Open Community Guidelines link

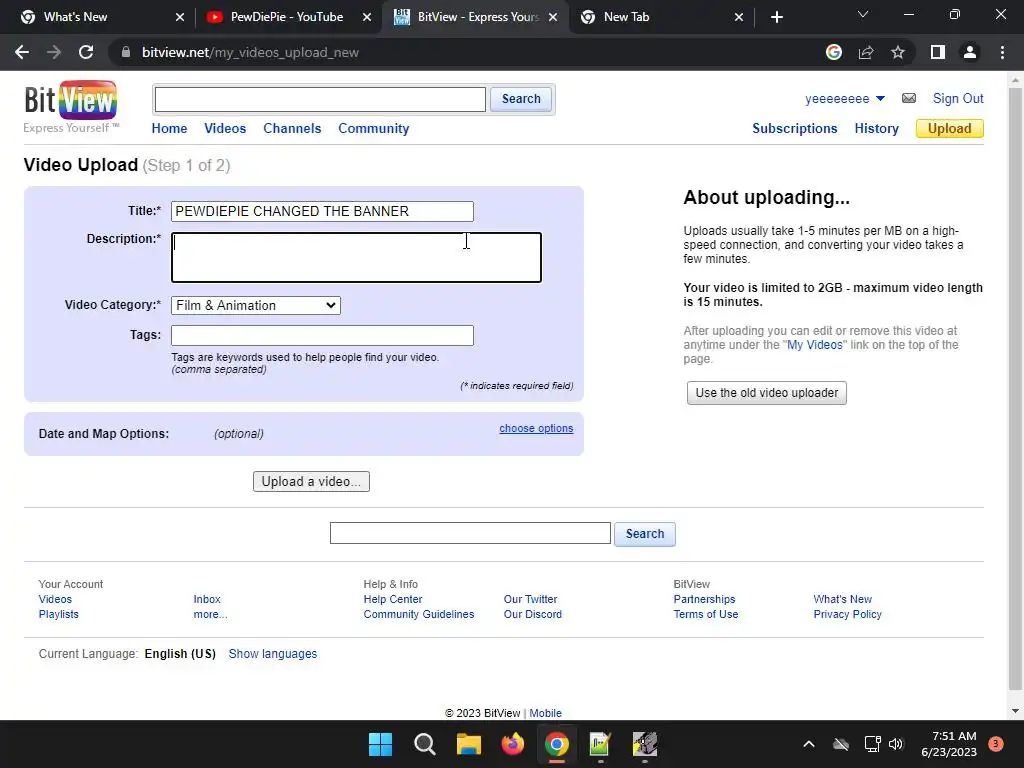pos(419,615)
